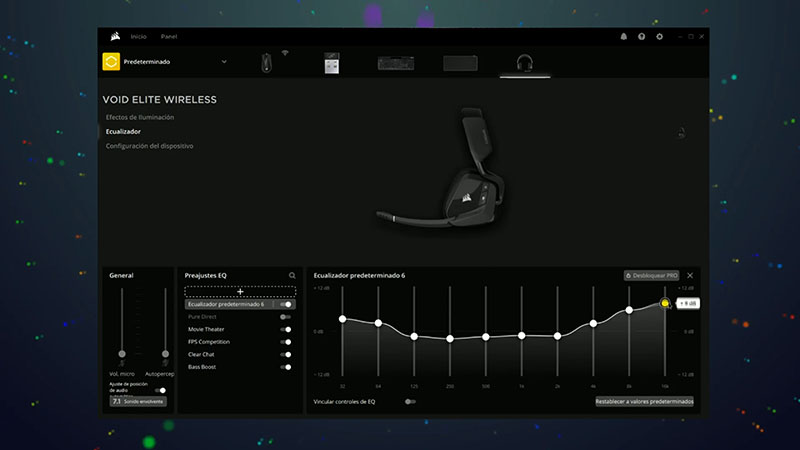
Task: Click the 32 Hz EQ band handle
Action: tap(342, 319)
